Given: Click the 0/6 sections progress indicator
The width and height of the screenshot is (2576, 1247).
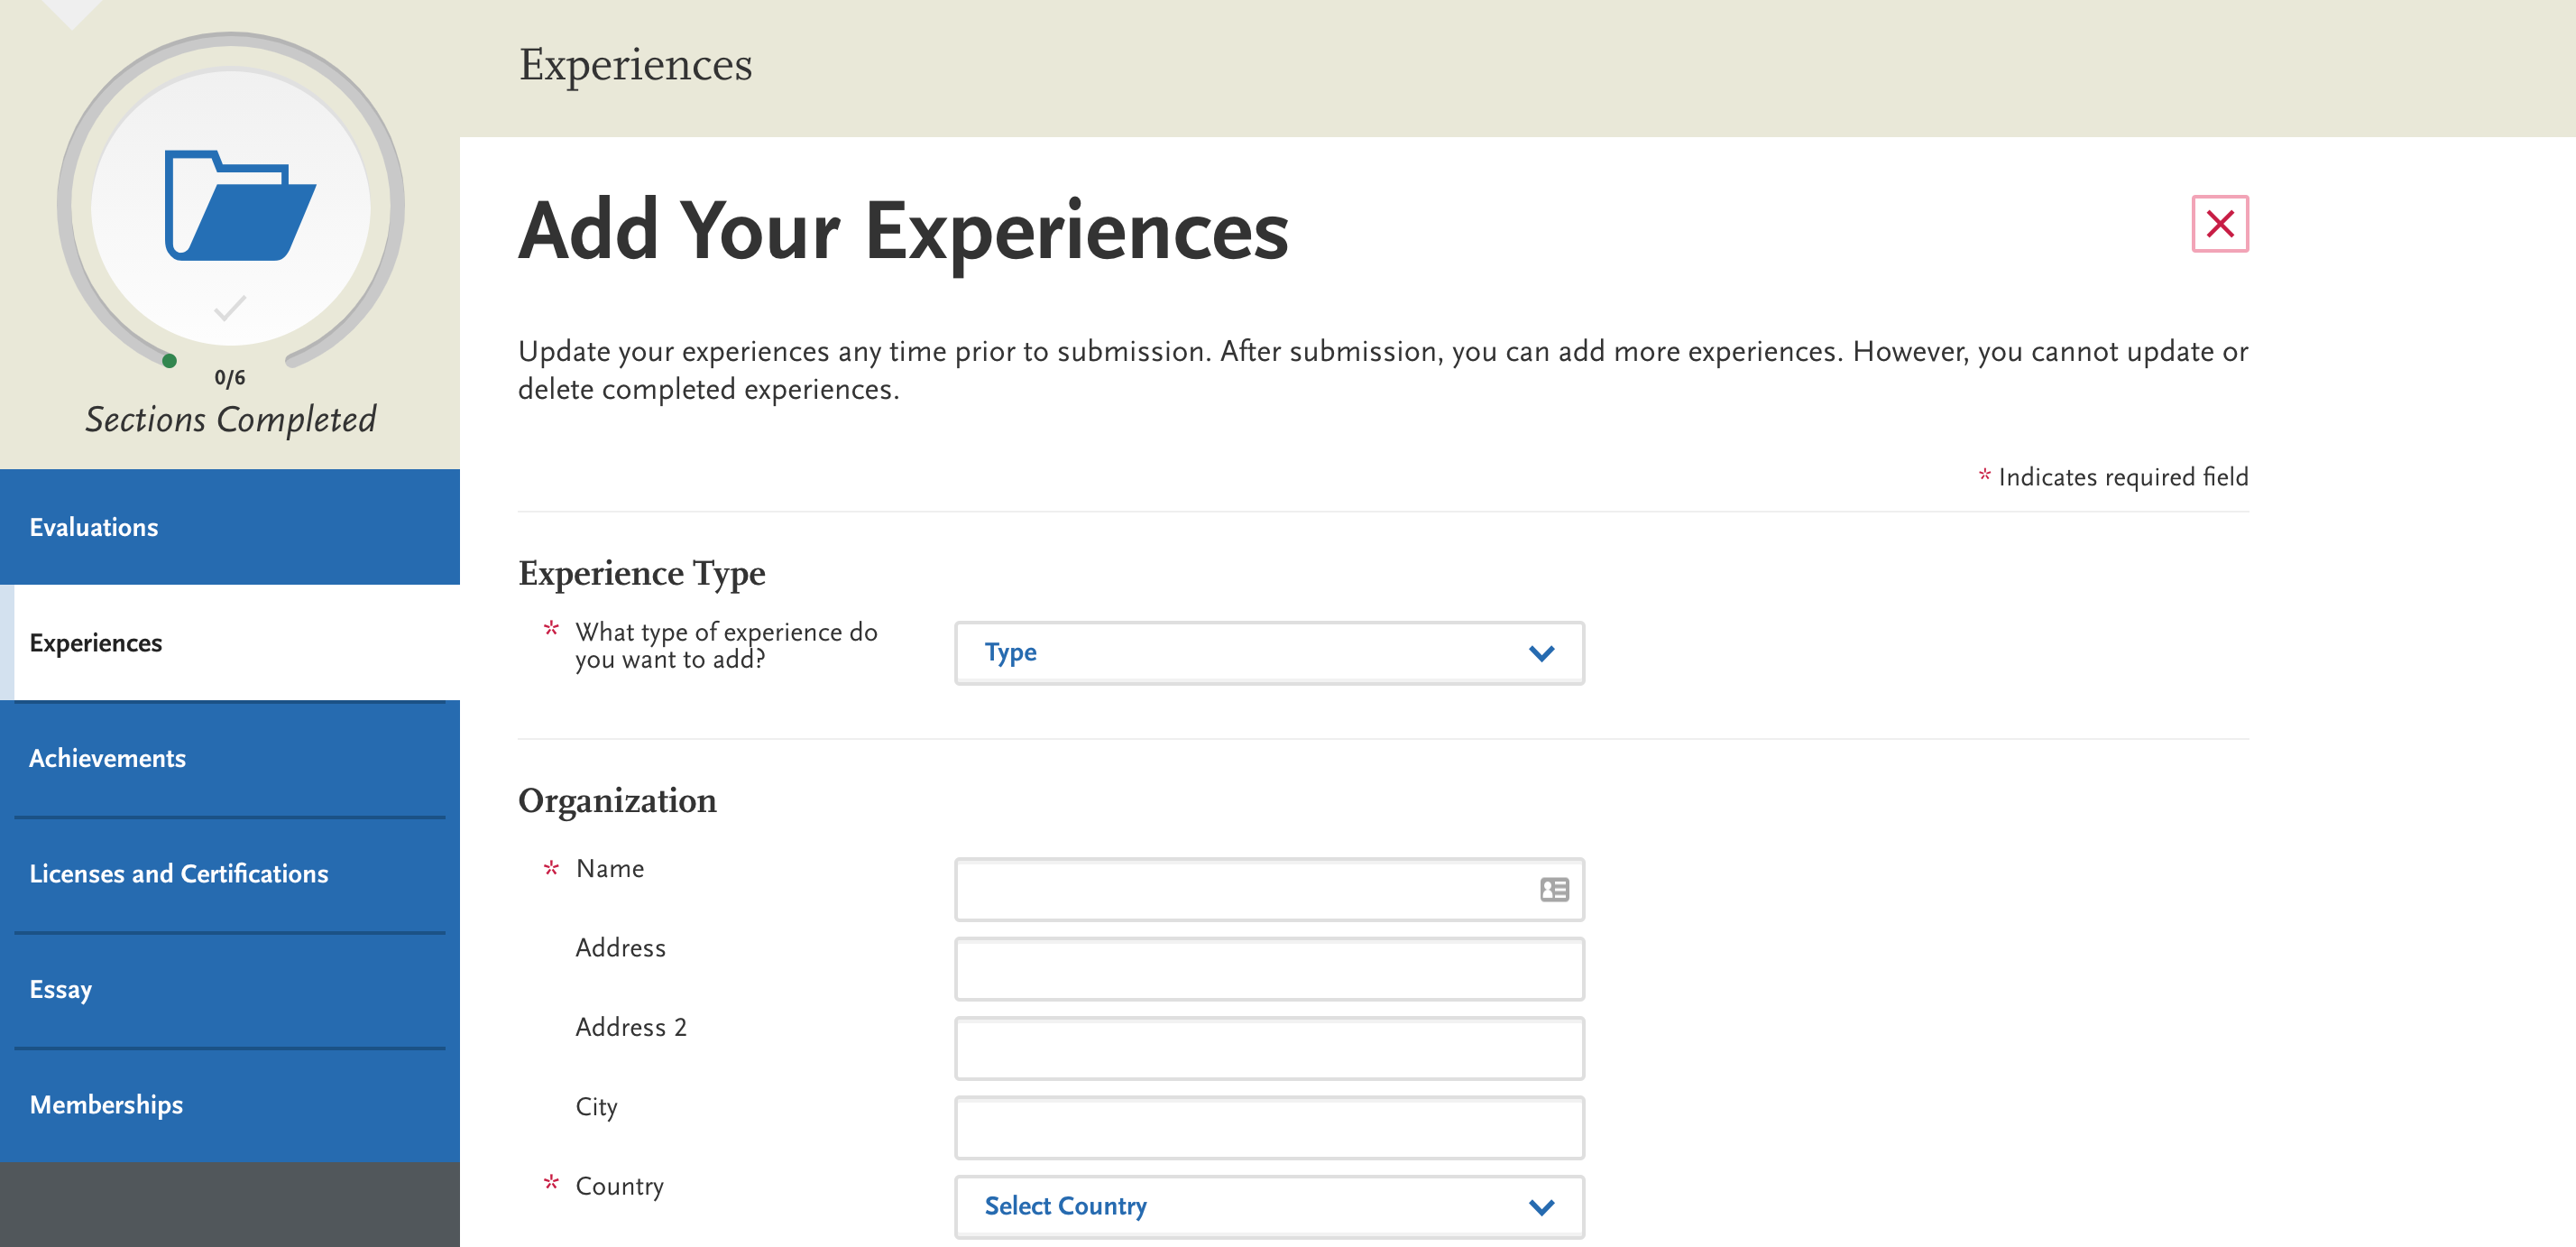Looking at the screenshot, I should pyautogui.click(x=230, y=377).
